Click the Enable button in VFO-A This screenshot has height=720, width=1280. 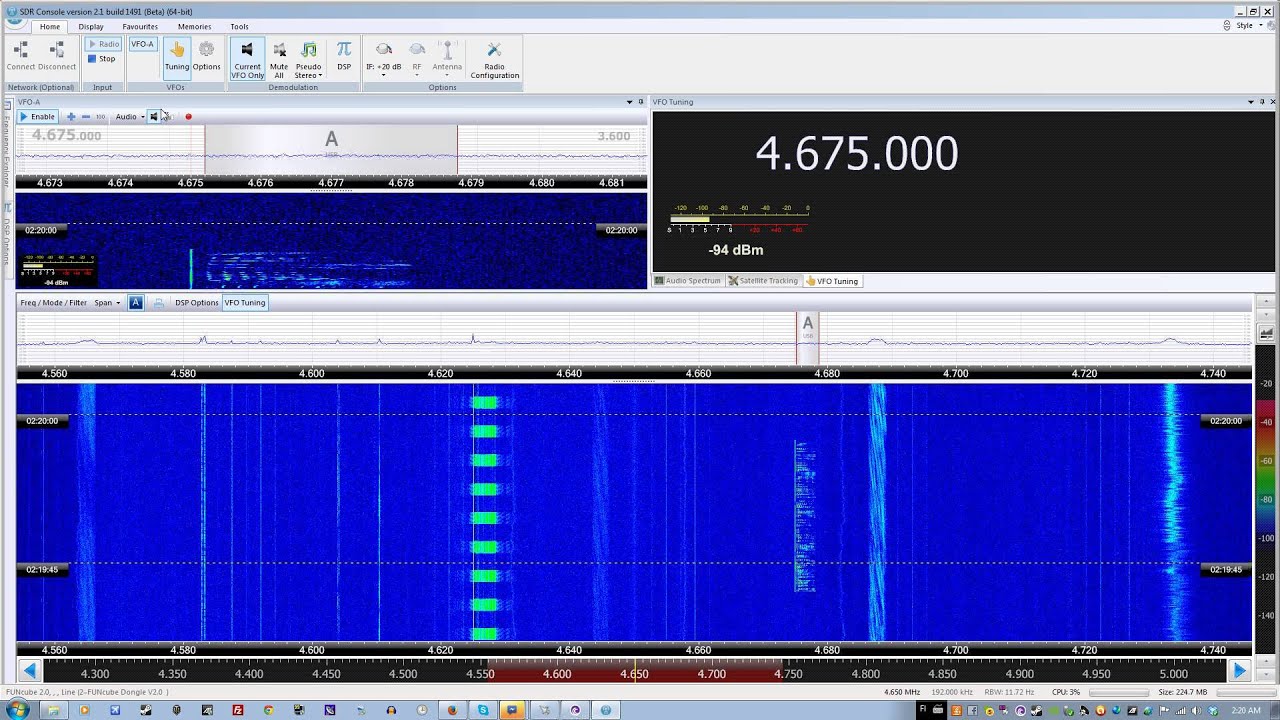(37, 116)
